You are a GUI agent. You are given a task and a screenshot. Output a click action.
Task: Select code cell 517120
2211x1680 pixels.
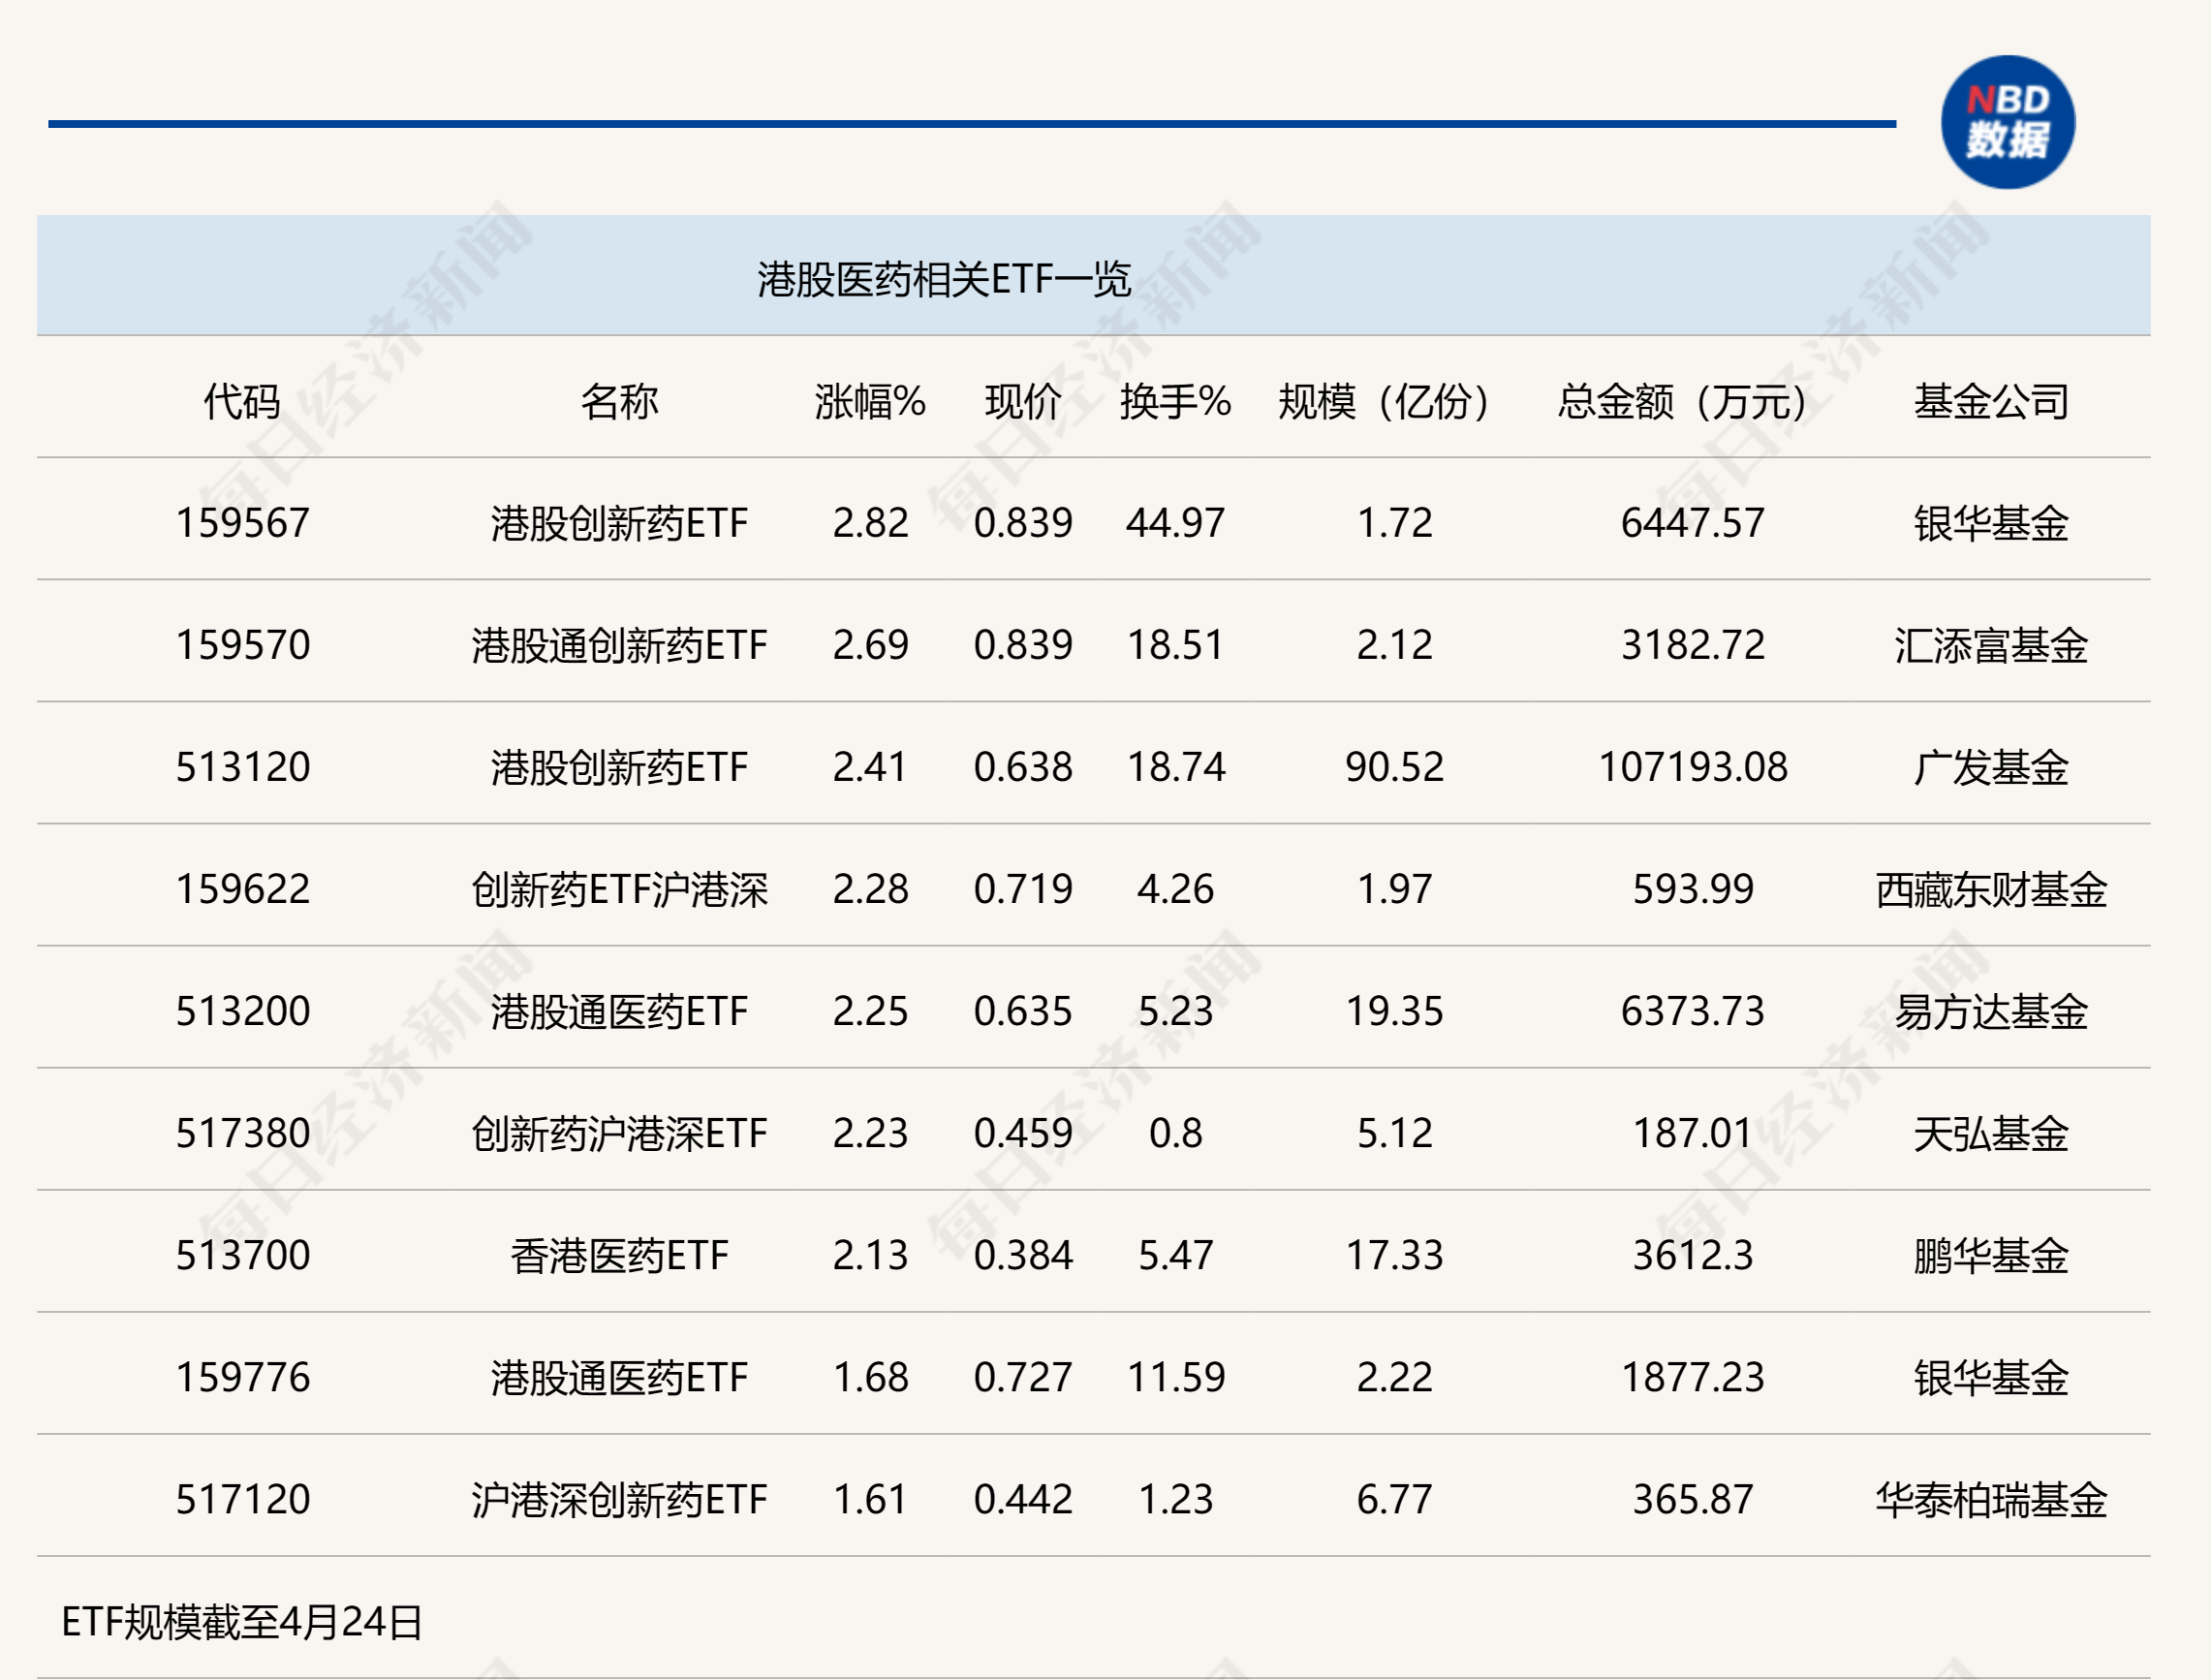(x=243, y=1499)
